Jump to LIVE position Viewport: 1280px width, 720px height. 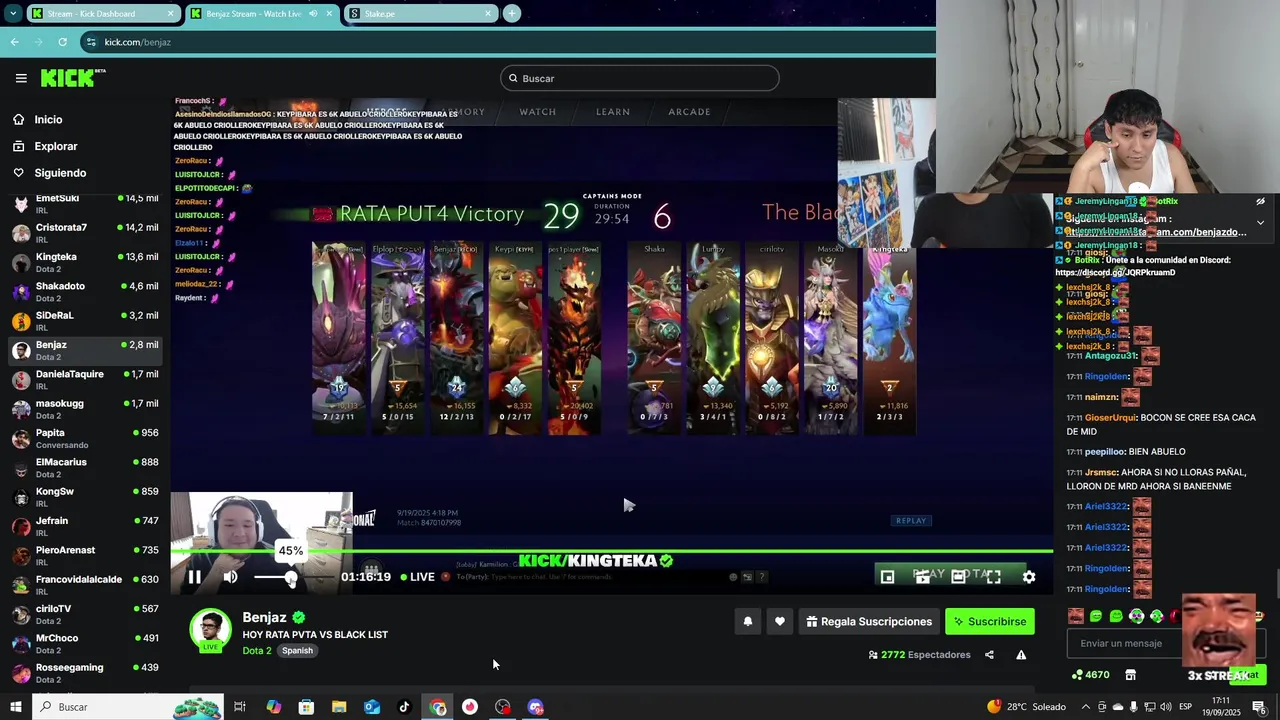[x=418, y=577]
